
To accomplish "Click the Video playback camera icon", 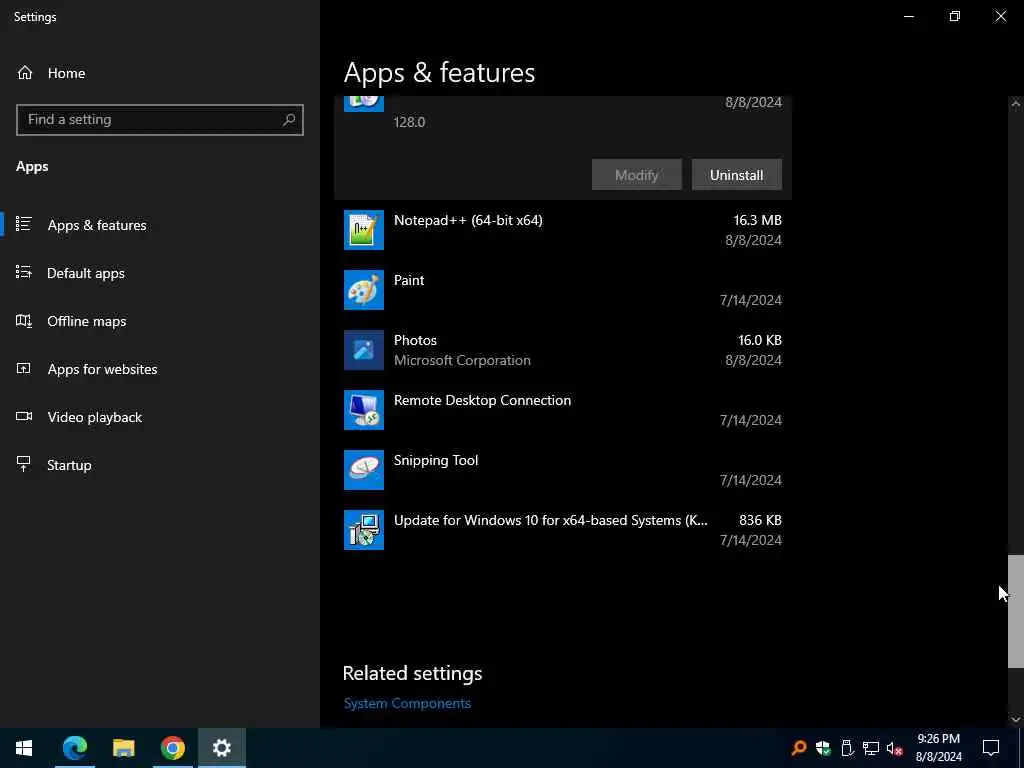I will pyautogui.click(x=24, y=417).
